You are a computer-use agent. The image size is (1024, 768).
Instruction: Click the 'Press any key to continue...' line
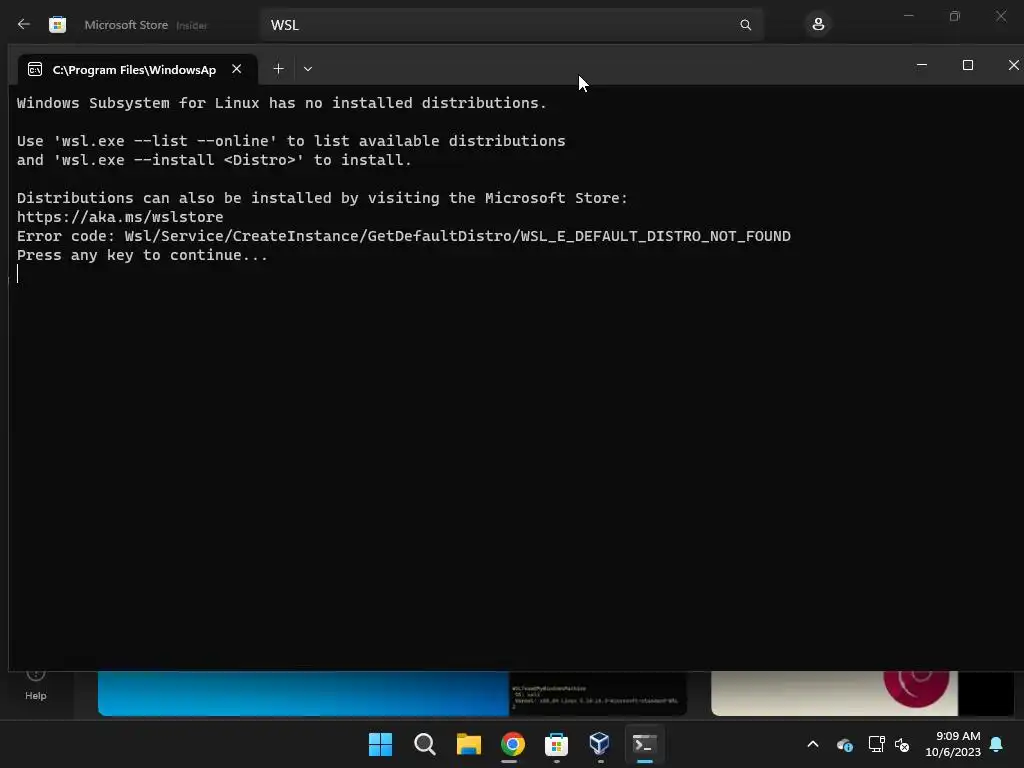[142, 255]
